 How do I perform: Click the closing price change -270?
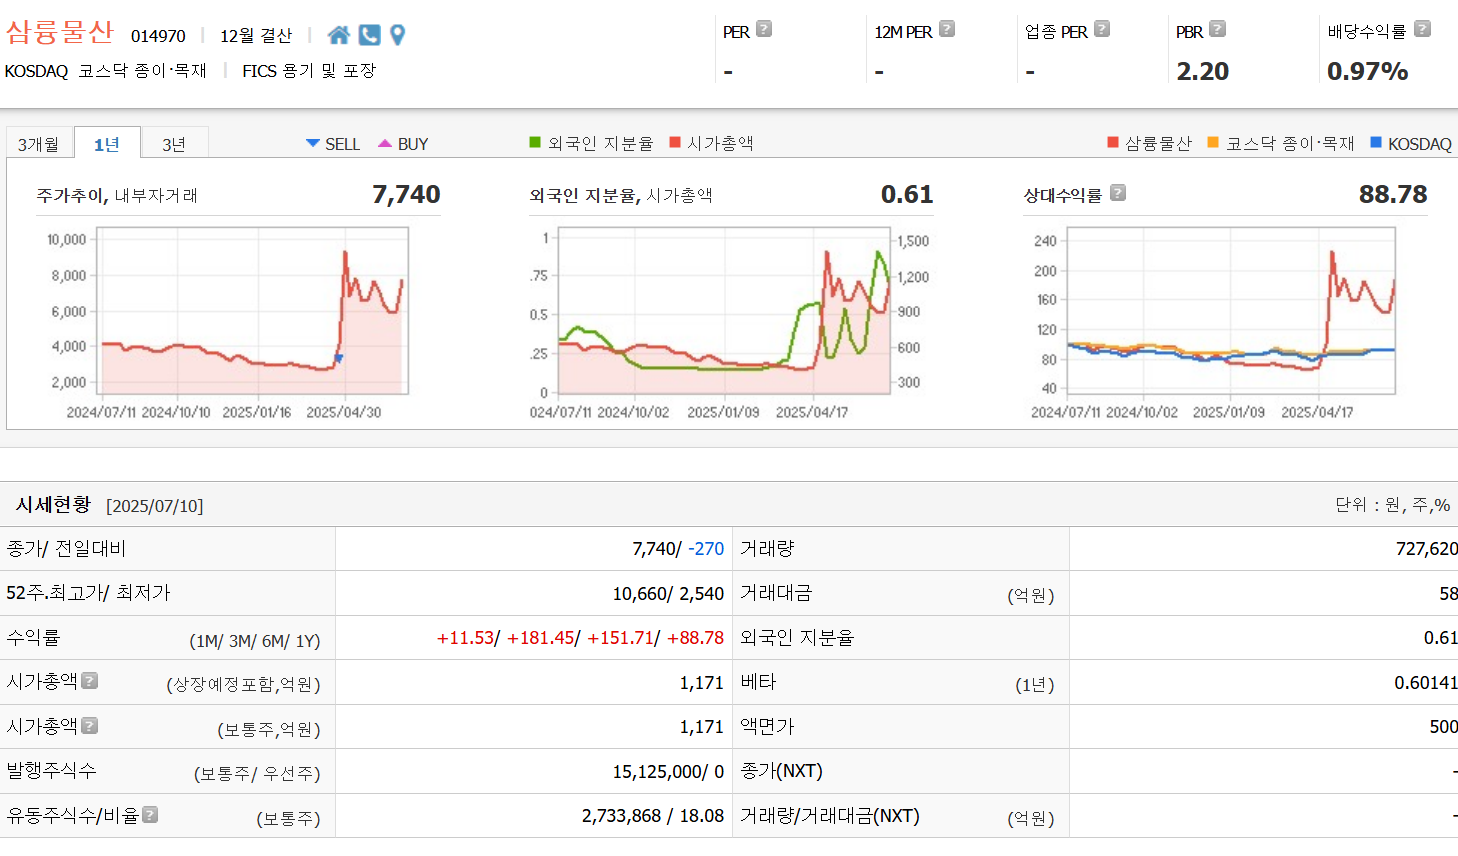pos(706,549)
